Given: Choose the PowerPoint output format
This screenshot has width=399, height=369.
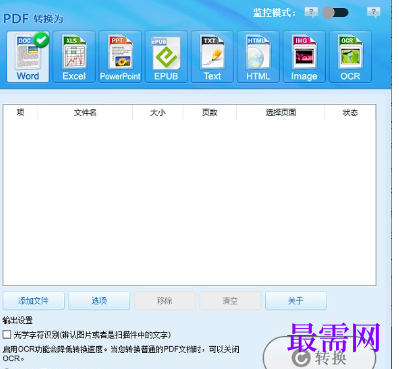Looking at the screenshot, I should [120, 57].
